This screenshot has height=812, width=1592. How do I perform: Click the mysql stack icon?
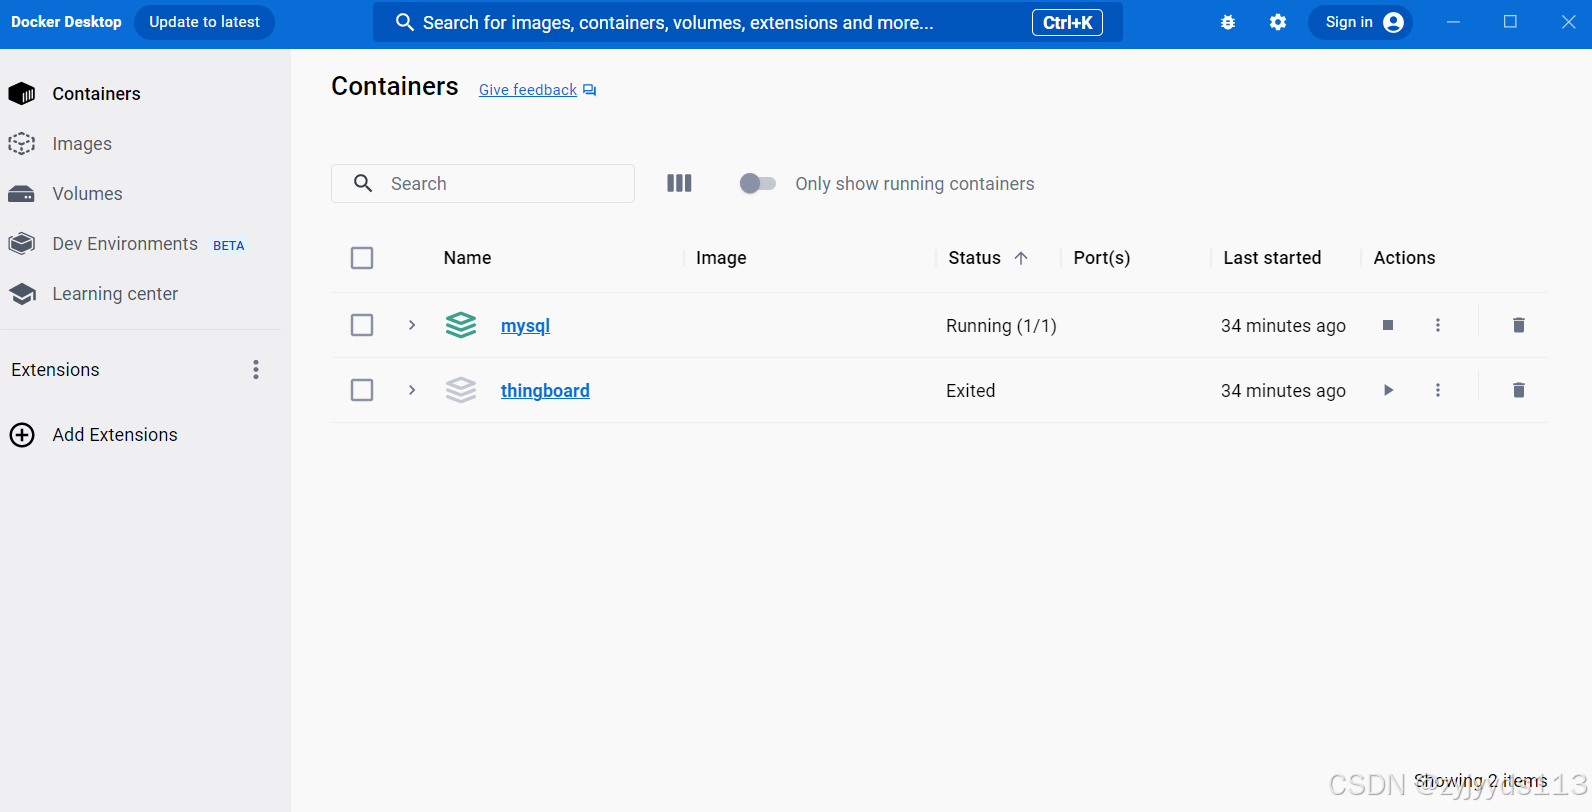[461, 325]
